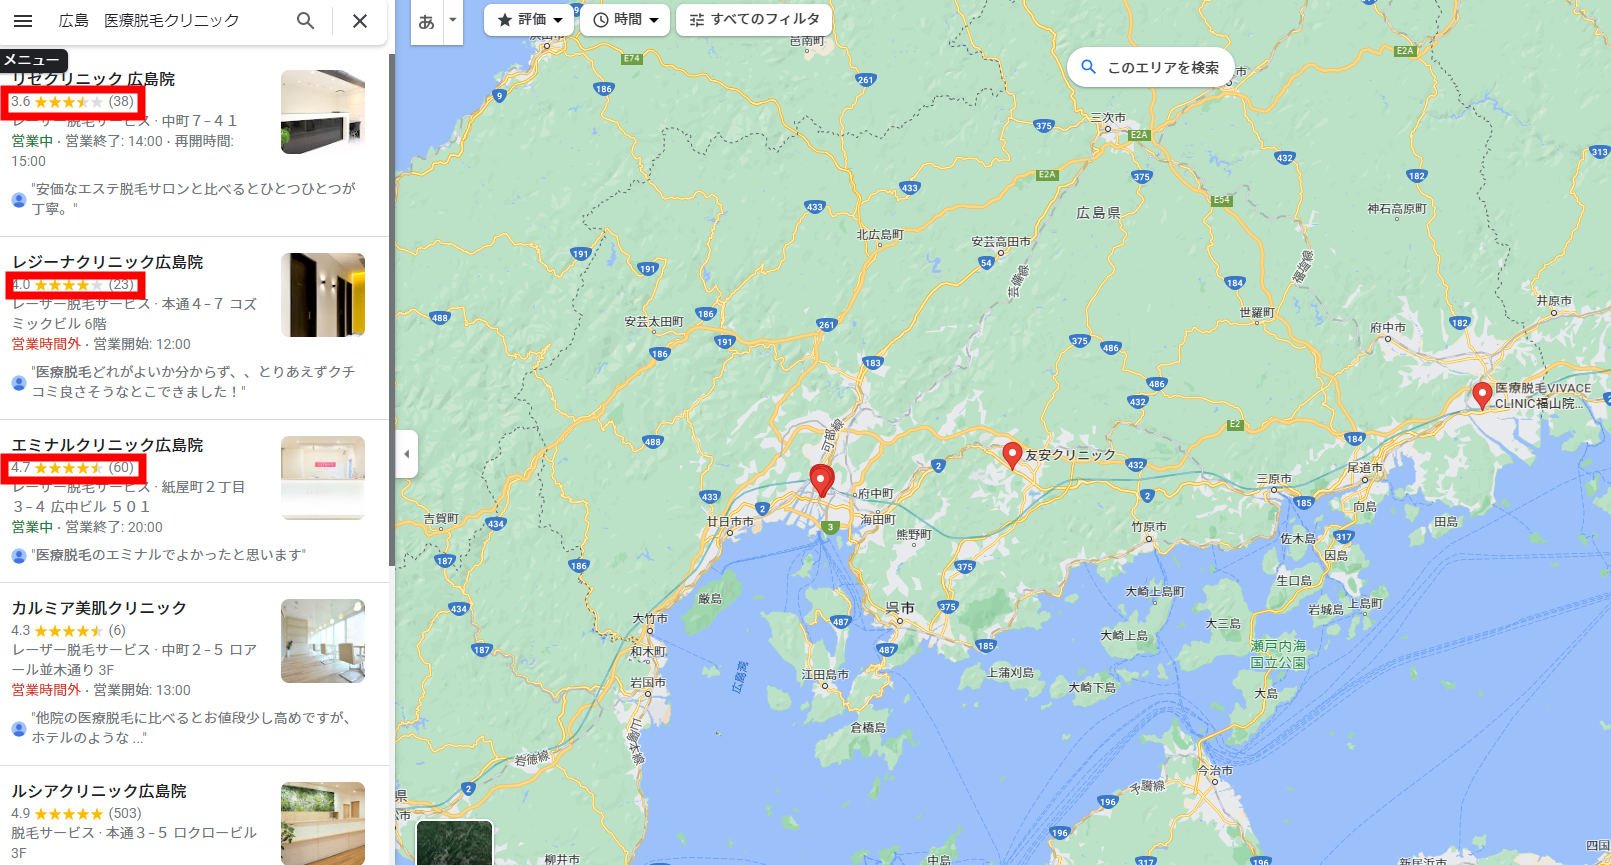The image size is (1611, 865).
Task: Open the 時間 hours filter dropdown
Action: 625,20
